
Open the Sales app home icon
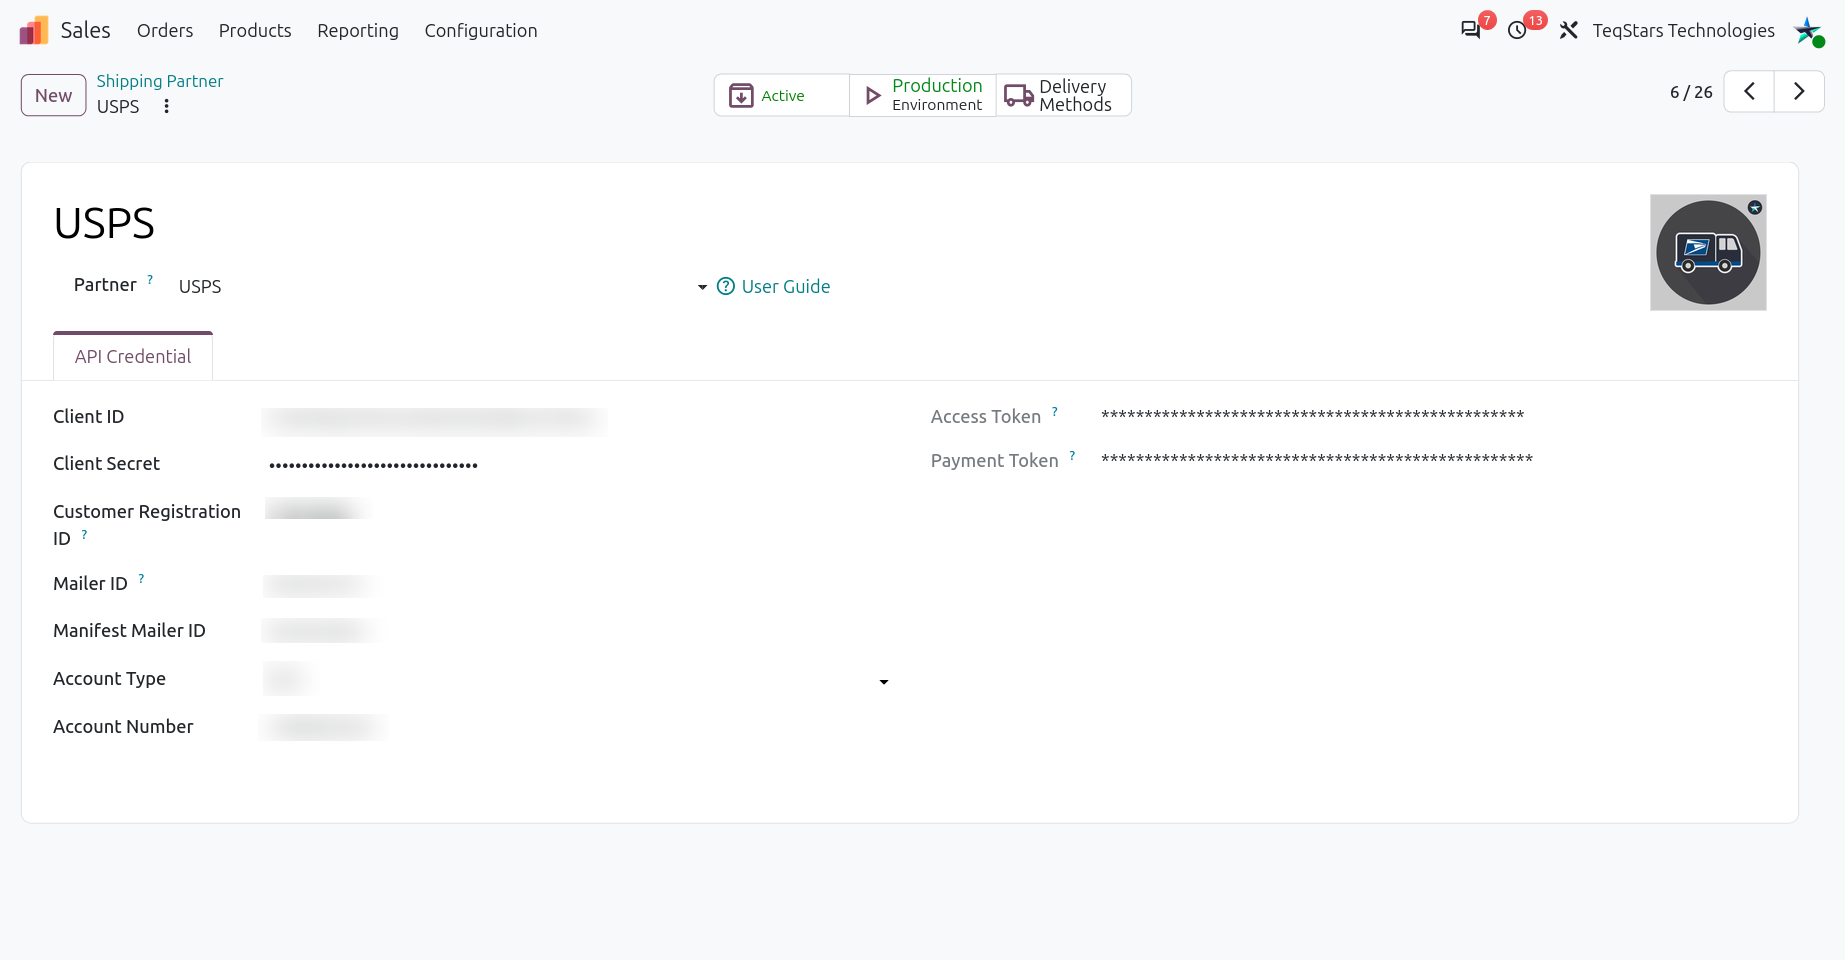[34, 31]
